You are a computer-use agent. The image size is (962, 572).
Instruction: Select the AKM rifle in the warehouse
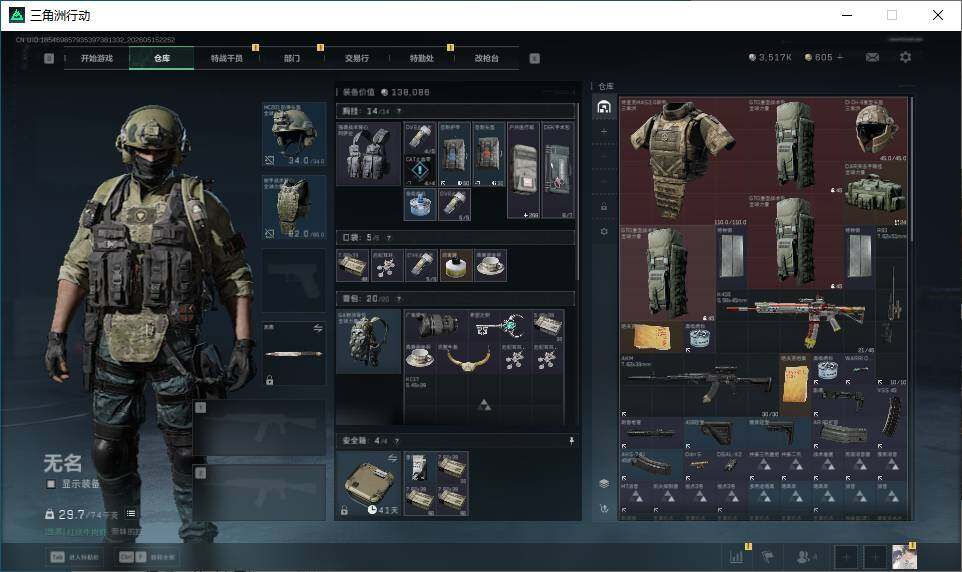(x=699, y=385)
